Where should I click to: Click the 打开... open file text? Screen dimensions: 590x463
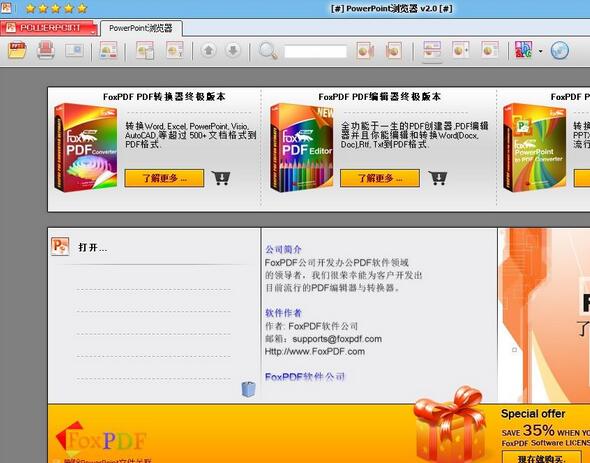(x=93, y=247)
